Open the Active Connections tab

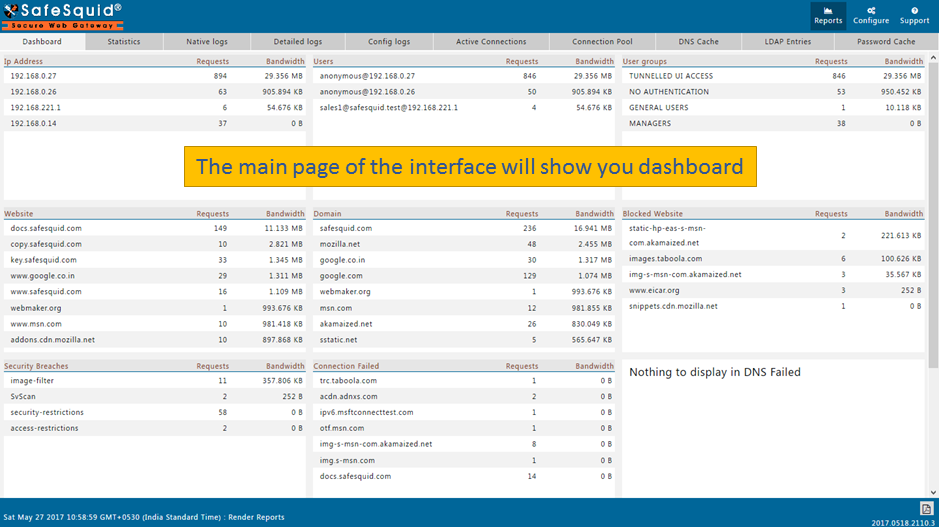click(x=491, y=41)
